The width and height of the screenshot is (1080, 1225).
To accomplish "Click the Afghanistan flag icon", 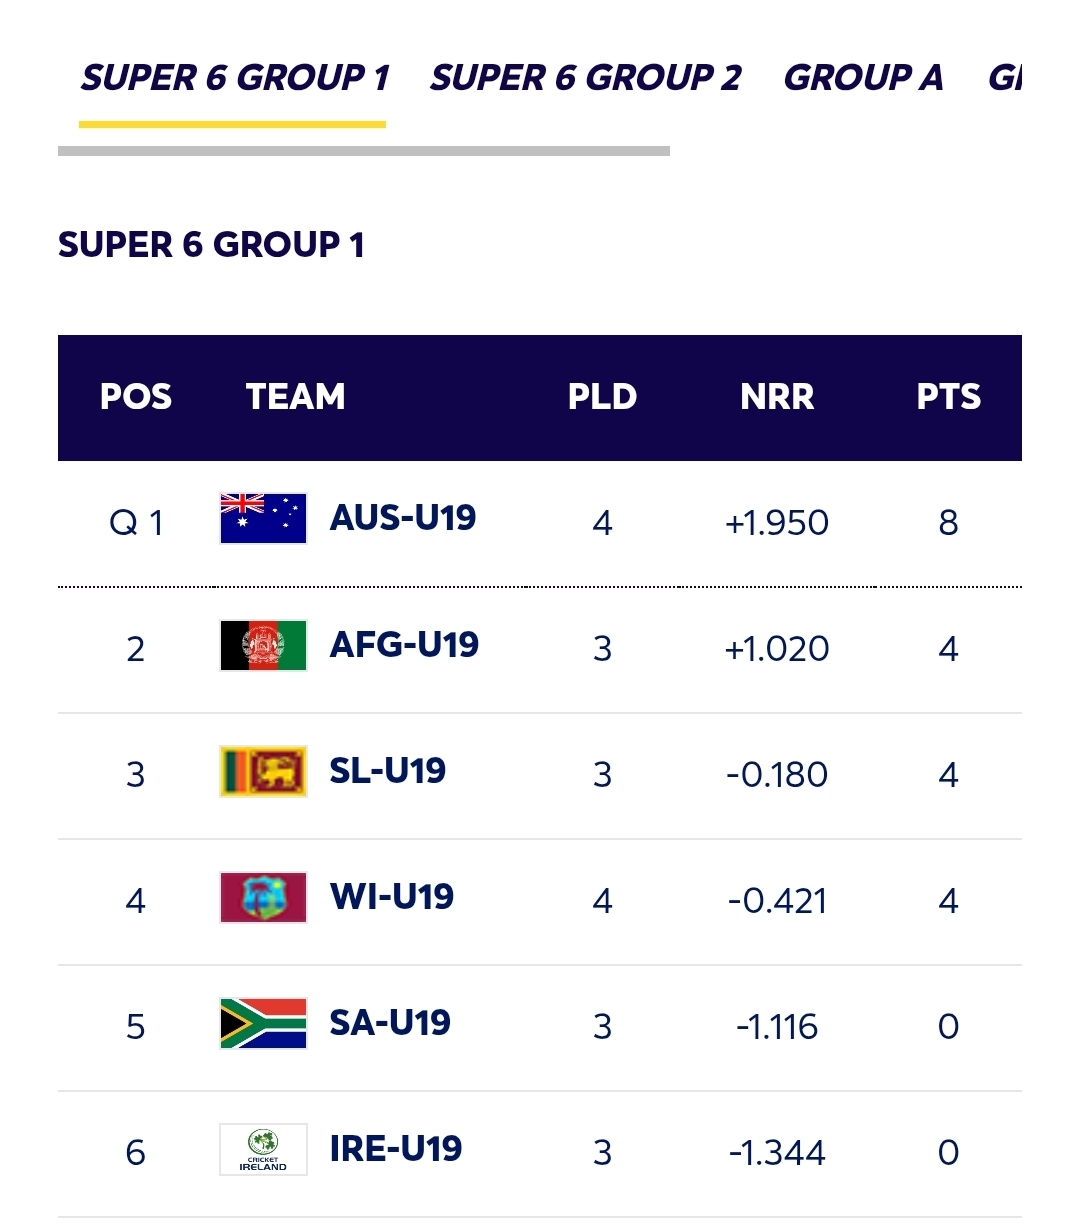I will coord(263,645).
